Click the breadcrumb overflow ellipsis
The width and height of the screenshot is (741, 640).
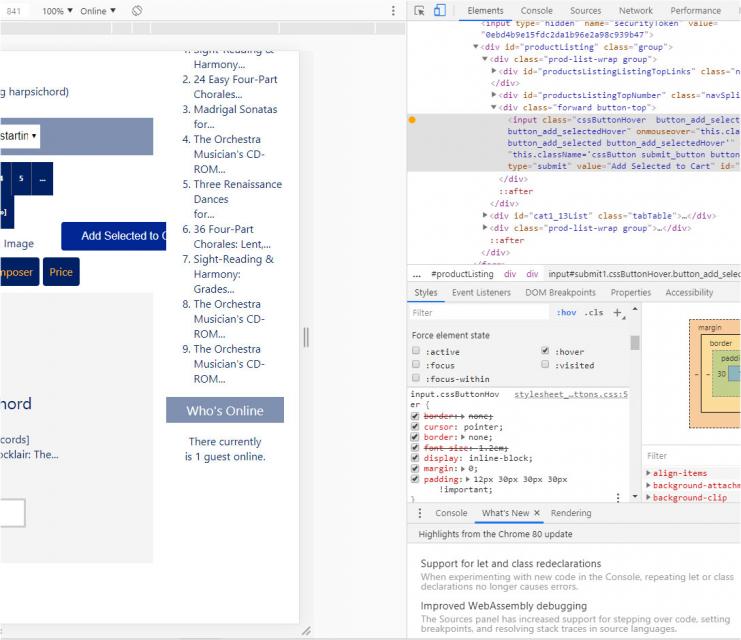tap(416, 274)
